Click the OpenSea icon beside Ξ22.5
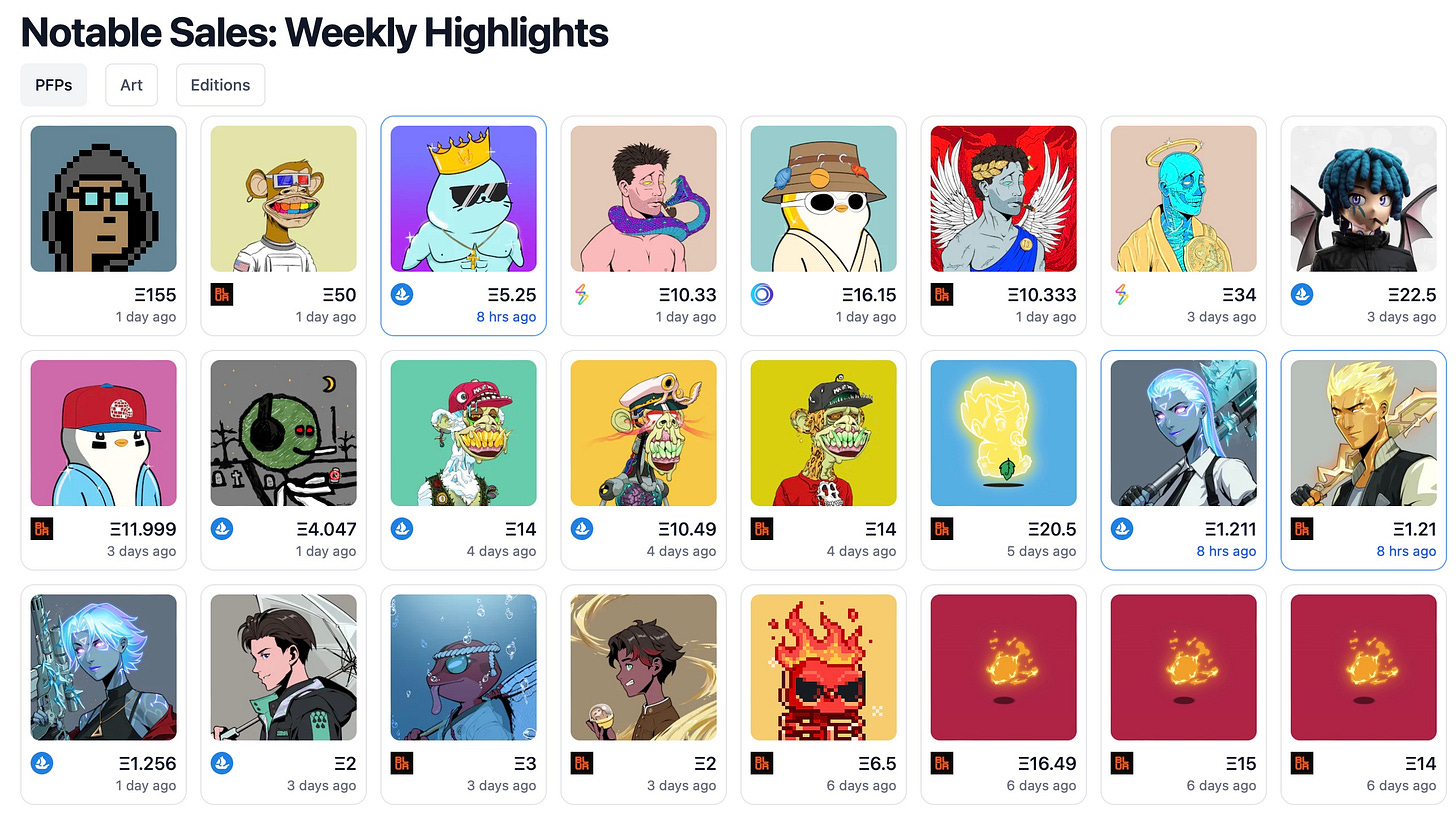 [x=1302, y=295]
